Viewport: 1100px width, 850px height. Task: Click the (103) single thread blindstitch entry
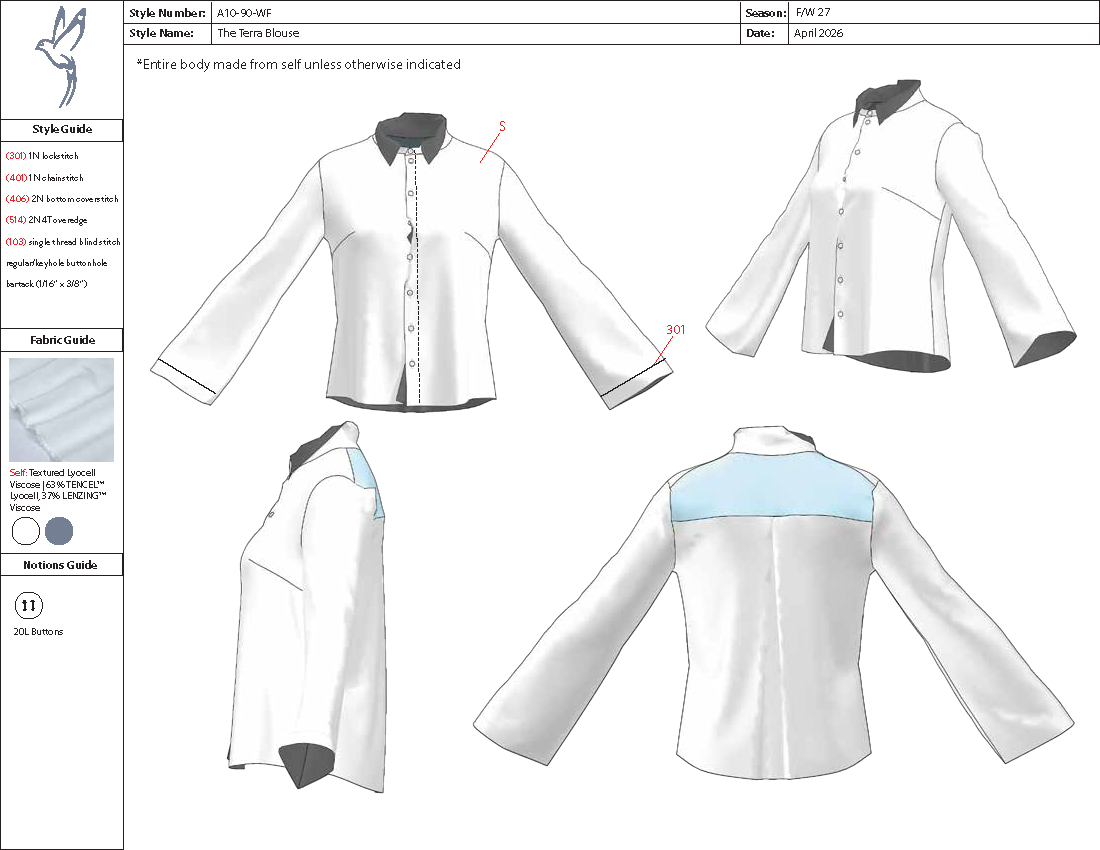[63, 242]
